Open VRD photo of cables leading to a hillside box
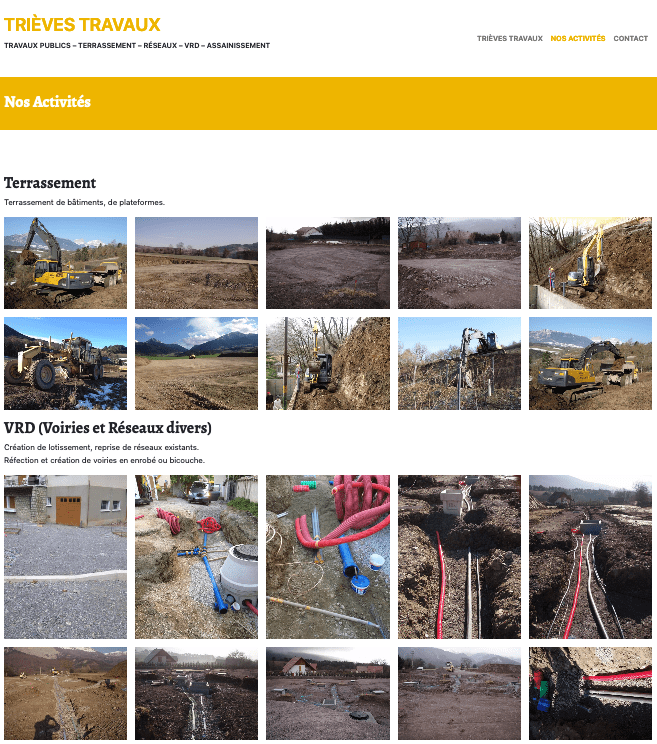The width and height of the screenshot is (657, 744). tap(590, 557)
